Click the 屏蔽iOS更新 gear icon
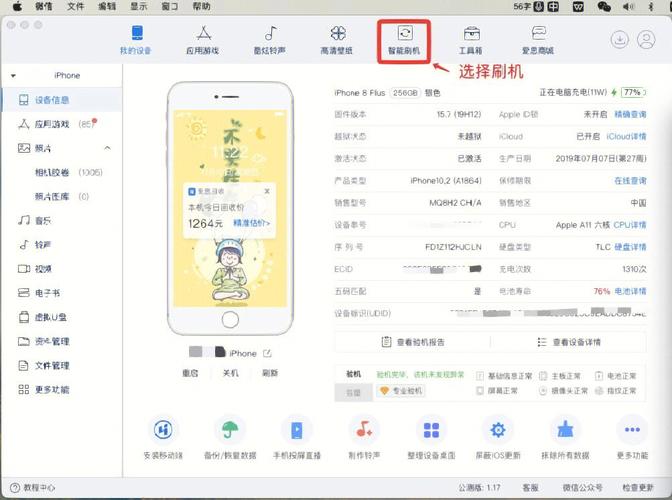The width and height of the screenshot is (672, 500). point(498,430)
